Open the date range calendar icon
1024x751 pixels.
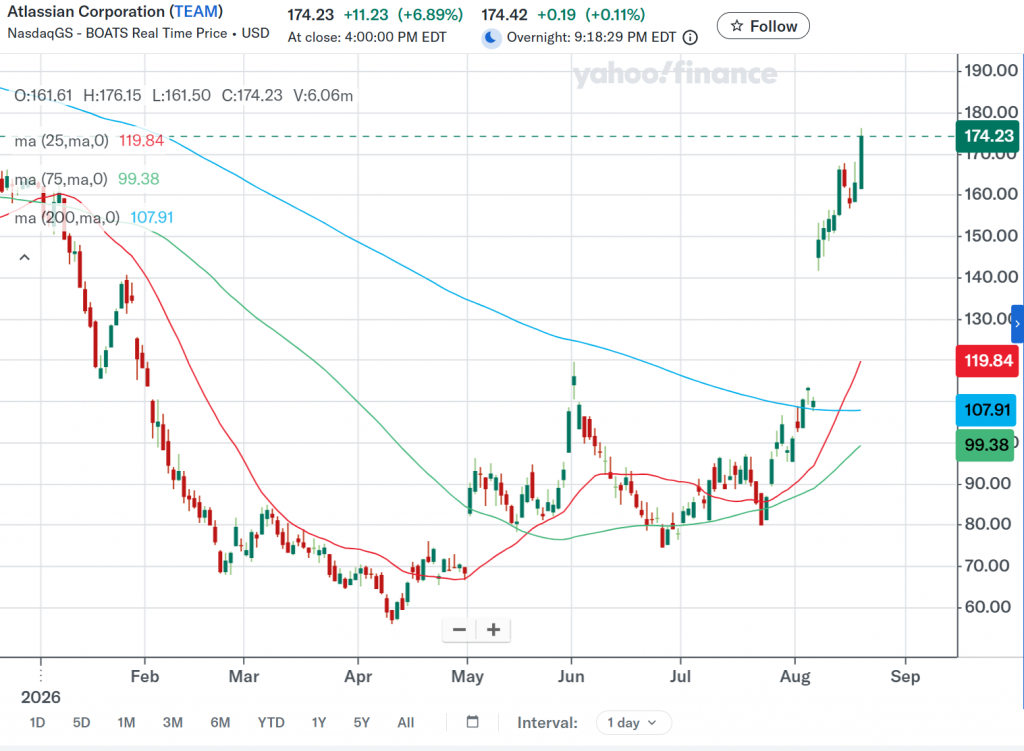[x=473, y=722]
